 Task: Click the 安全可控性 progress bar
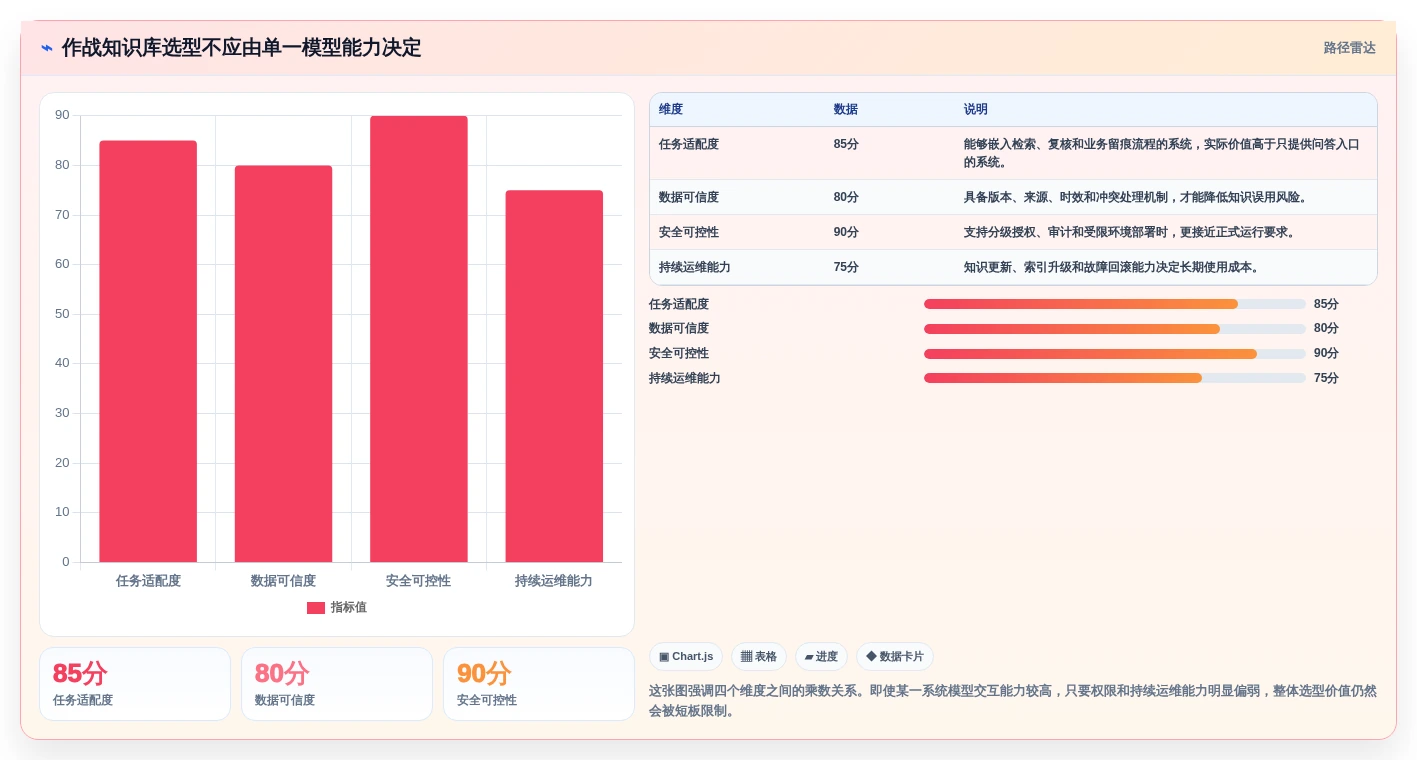point(1115,354)
